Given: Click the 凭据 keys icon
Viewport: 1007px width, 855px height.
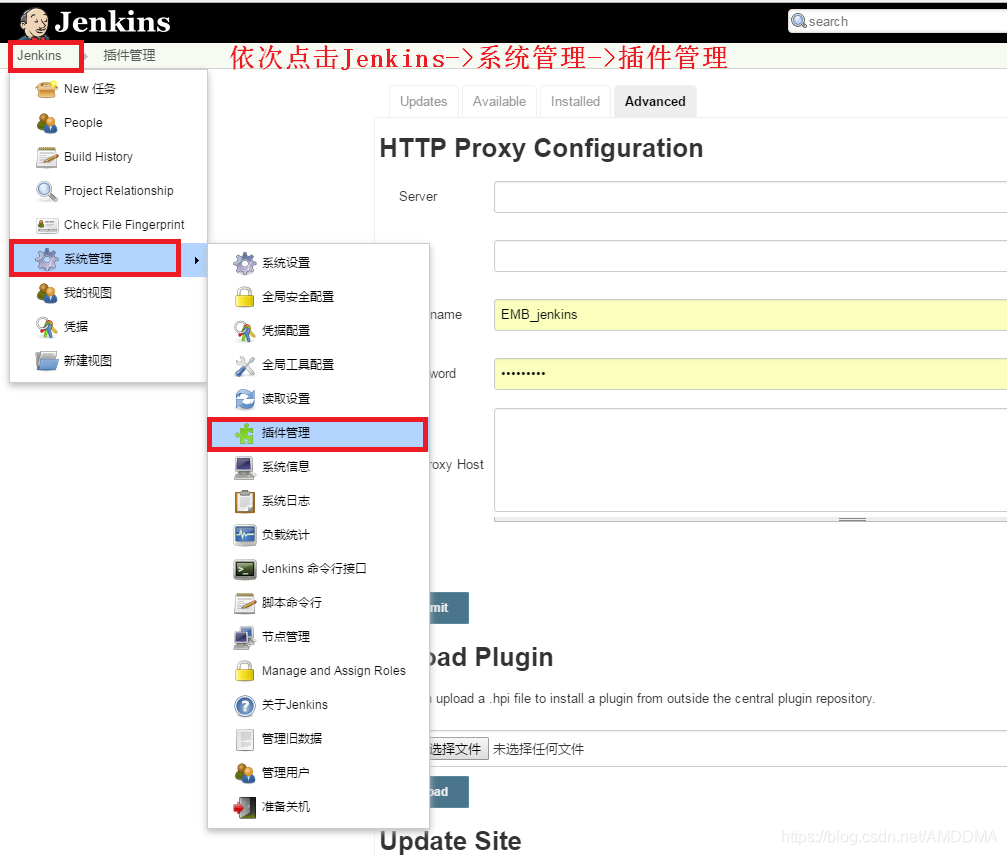Looking at the screenshot, I should 47,327.
